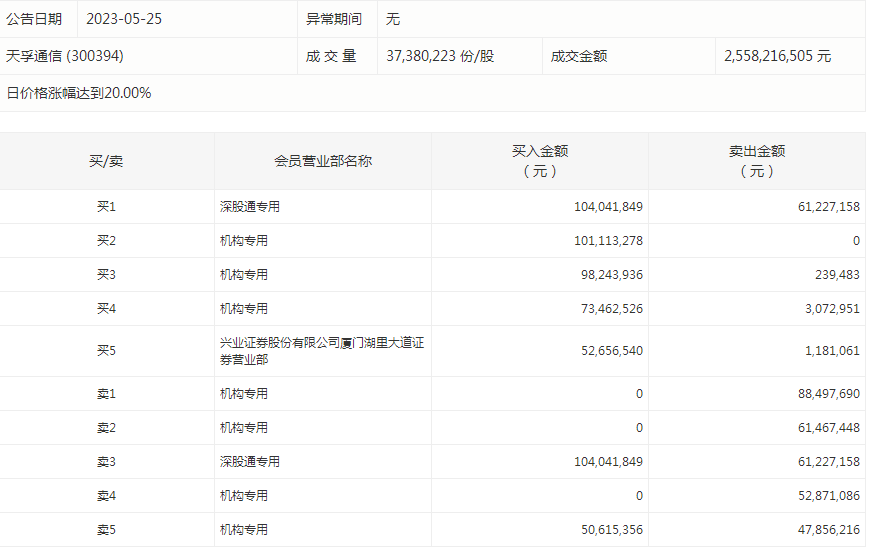Screen dimensions: 869x549
Task: Select buy amount 101,113,278
Action: 608,240
